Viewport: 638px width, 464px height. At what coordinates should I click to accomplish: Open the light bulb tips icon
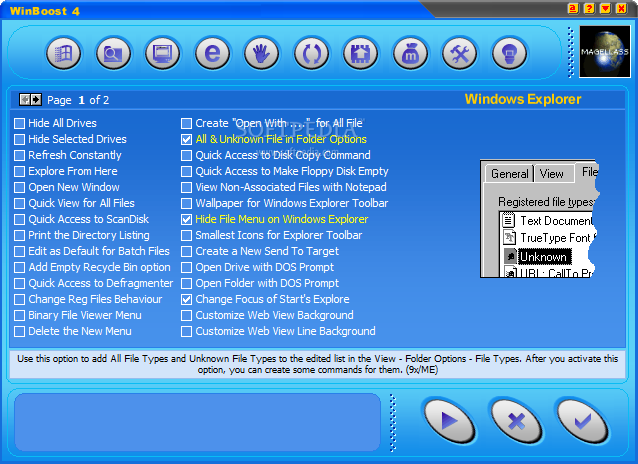509,53
